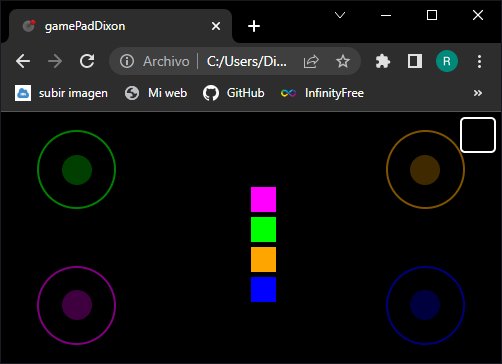Open a new tab with plus button
The height and width of the screenshot is (364, 502).
point(254,26)
